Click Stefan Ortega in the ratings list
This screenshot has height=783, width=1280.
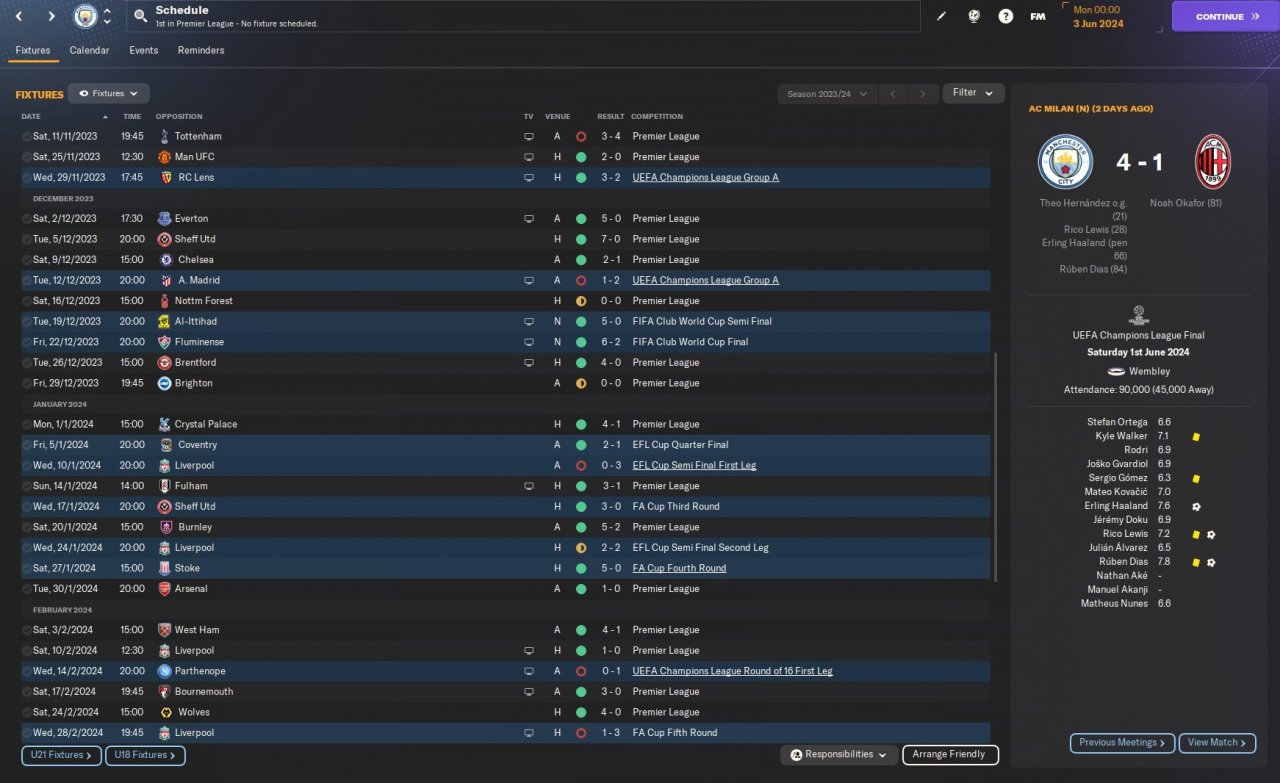[x=1117, y=422]
